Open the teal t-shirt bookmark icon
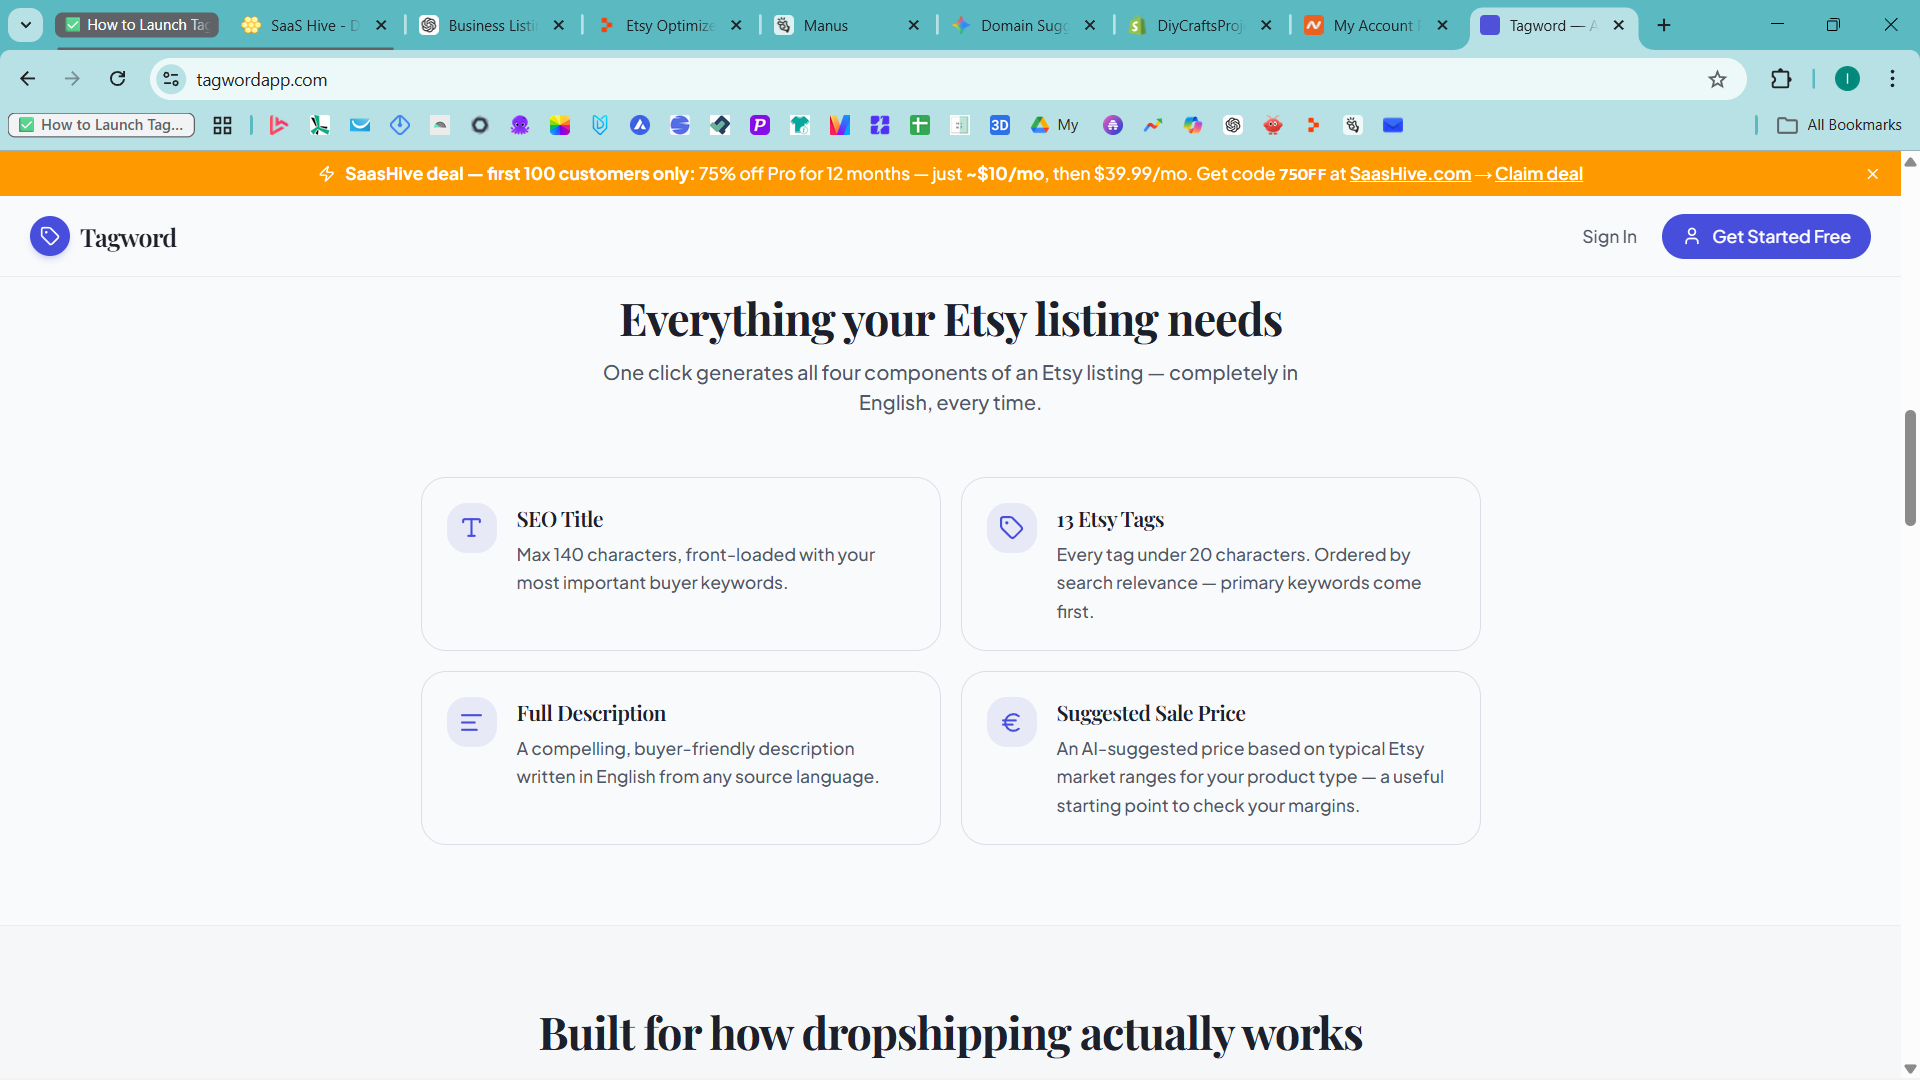Screen dimensions: 1920x1080 pyautogui.click(x=800, y=125)
